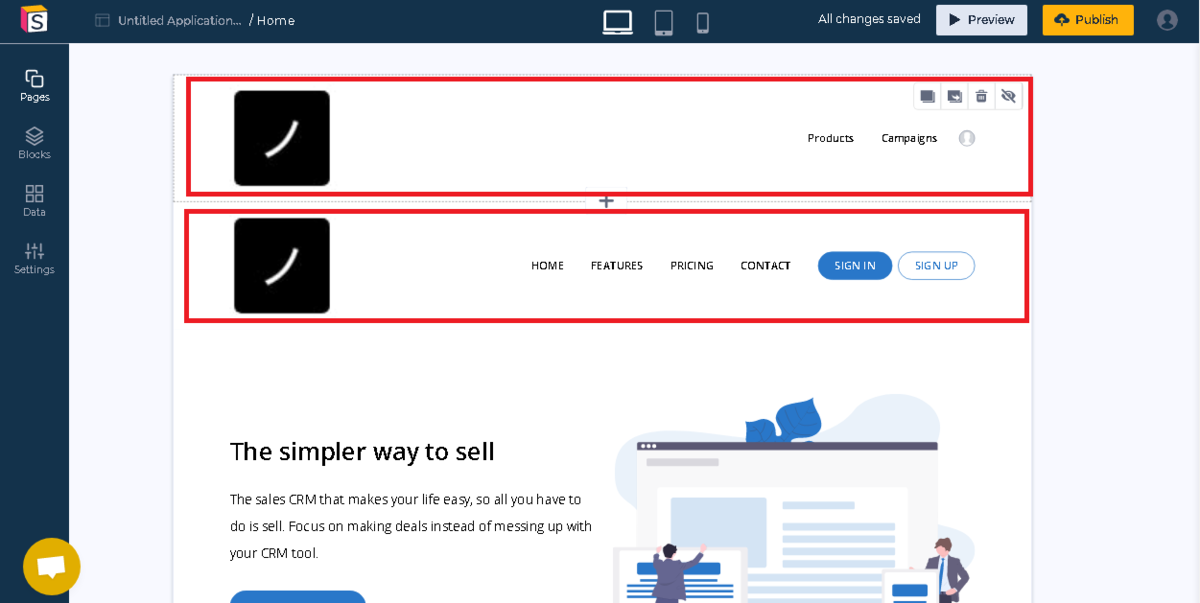Switch to tablet preview mode
Viewport: 1200px width, 603px height.
click(663, 22)
